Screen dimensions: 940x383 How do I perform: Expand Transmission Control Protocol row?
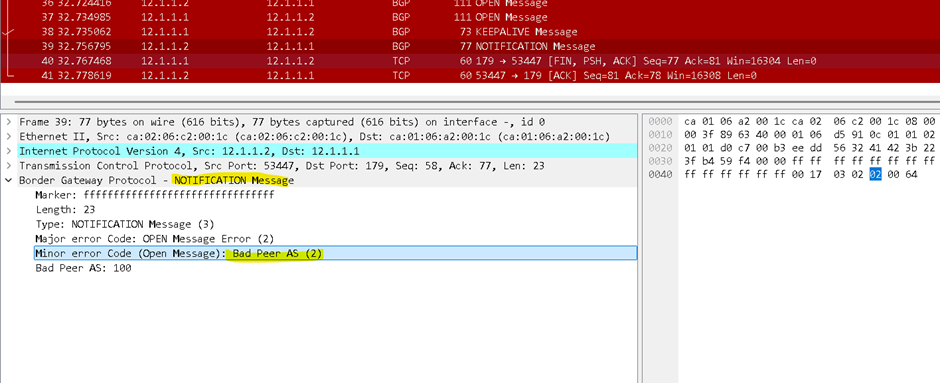pos(8,165)
